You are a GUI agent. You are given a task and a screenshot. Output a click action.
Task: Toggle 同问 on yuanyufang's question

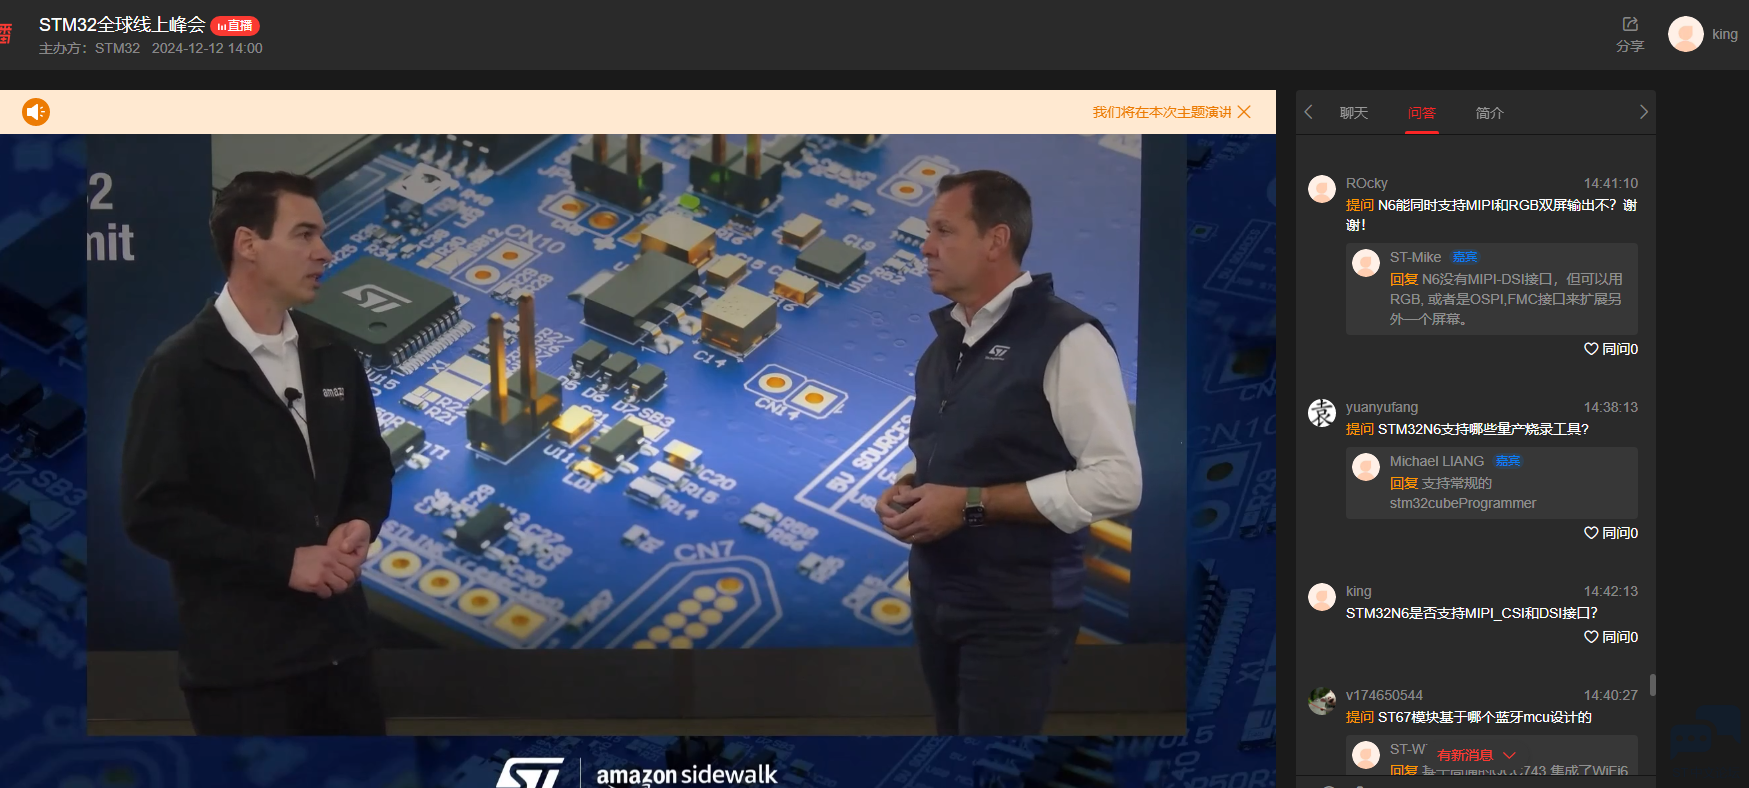coord(1611,533)
